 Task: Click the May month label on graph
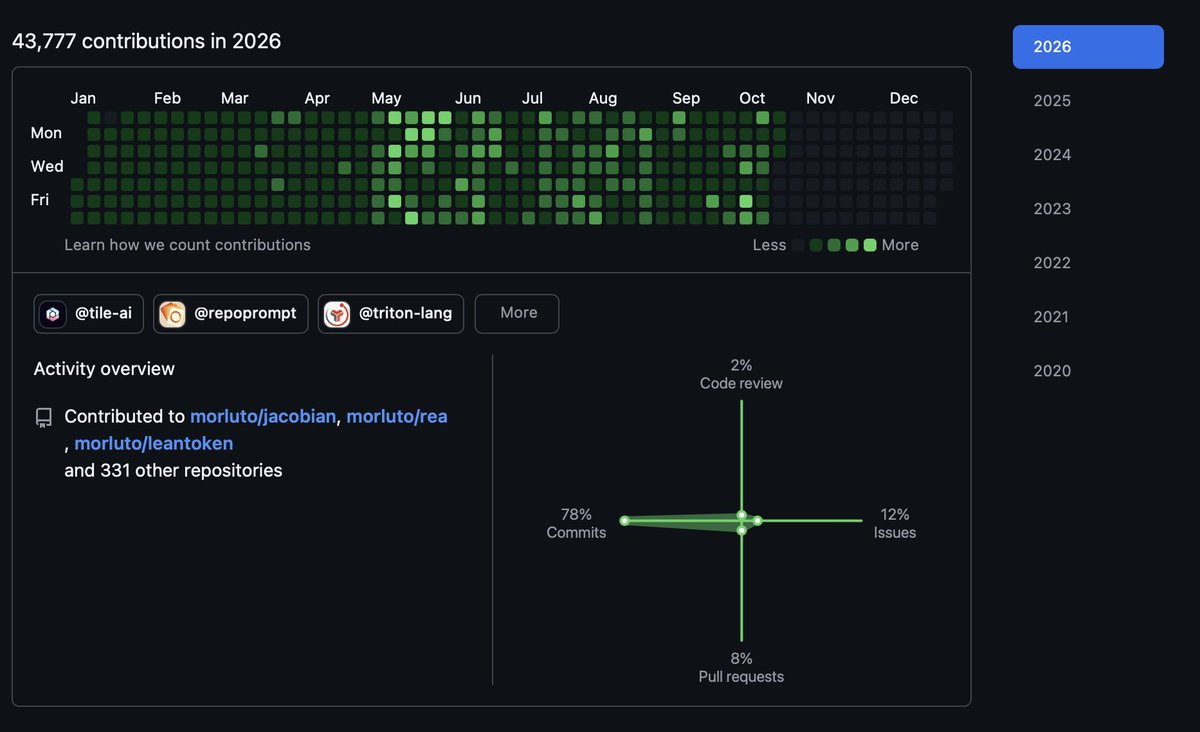click(386, 98)
